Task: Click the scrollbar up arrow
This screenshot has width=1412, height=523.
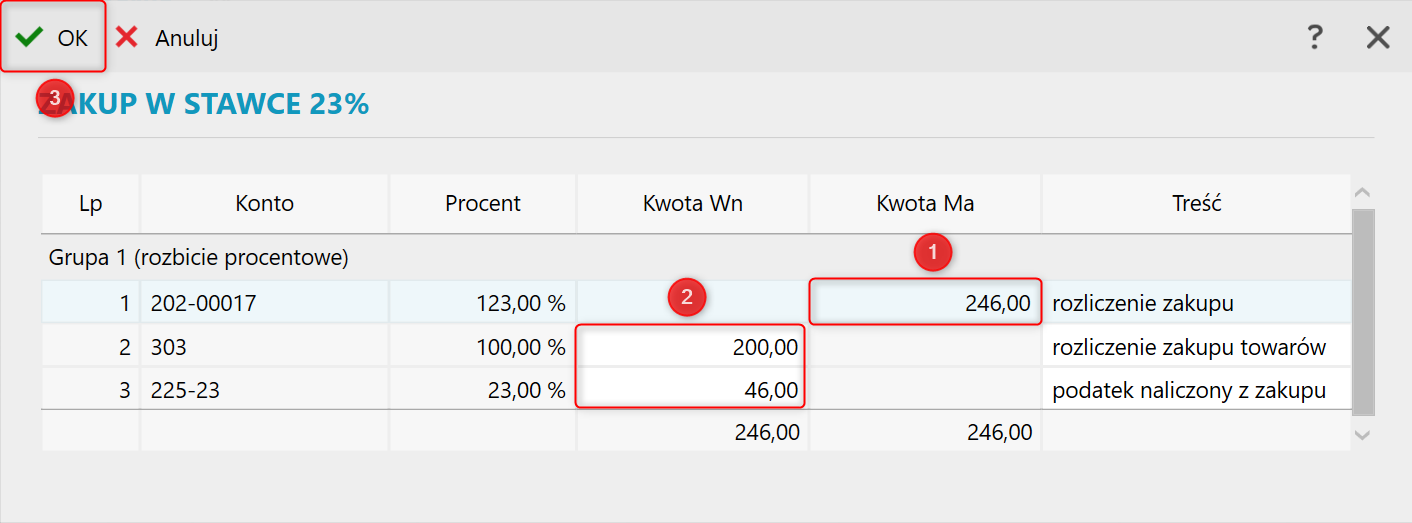Action: pyautogui.click(x=1362, y=192)
